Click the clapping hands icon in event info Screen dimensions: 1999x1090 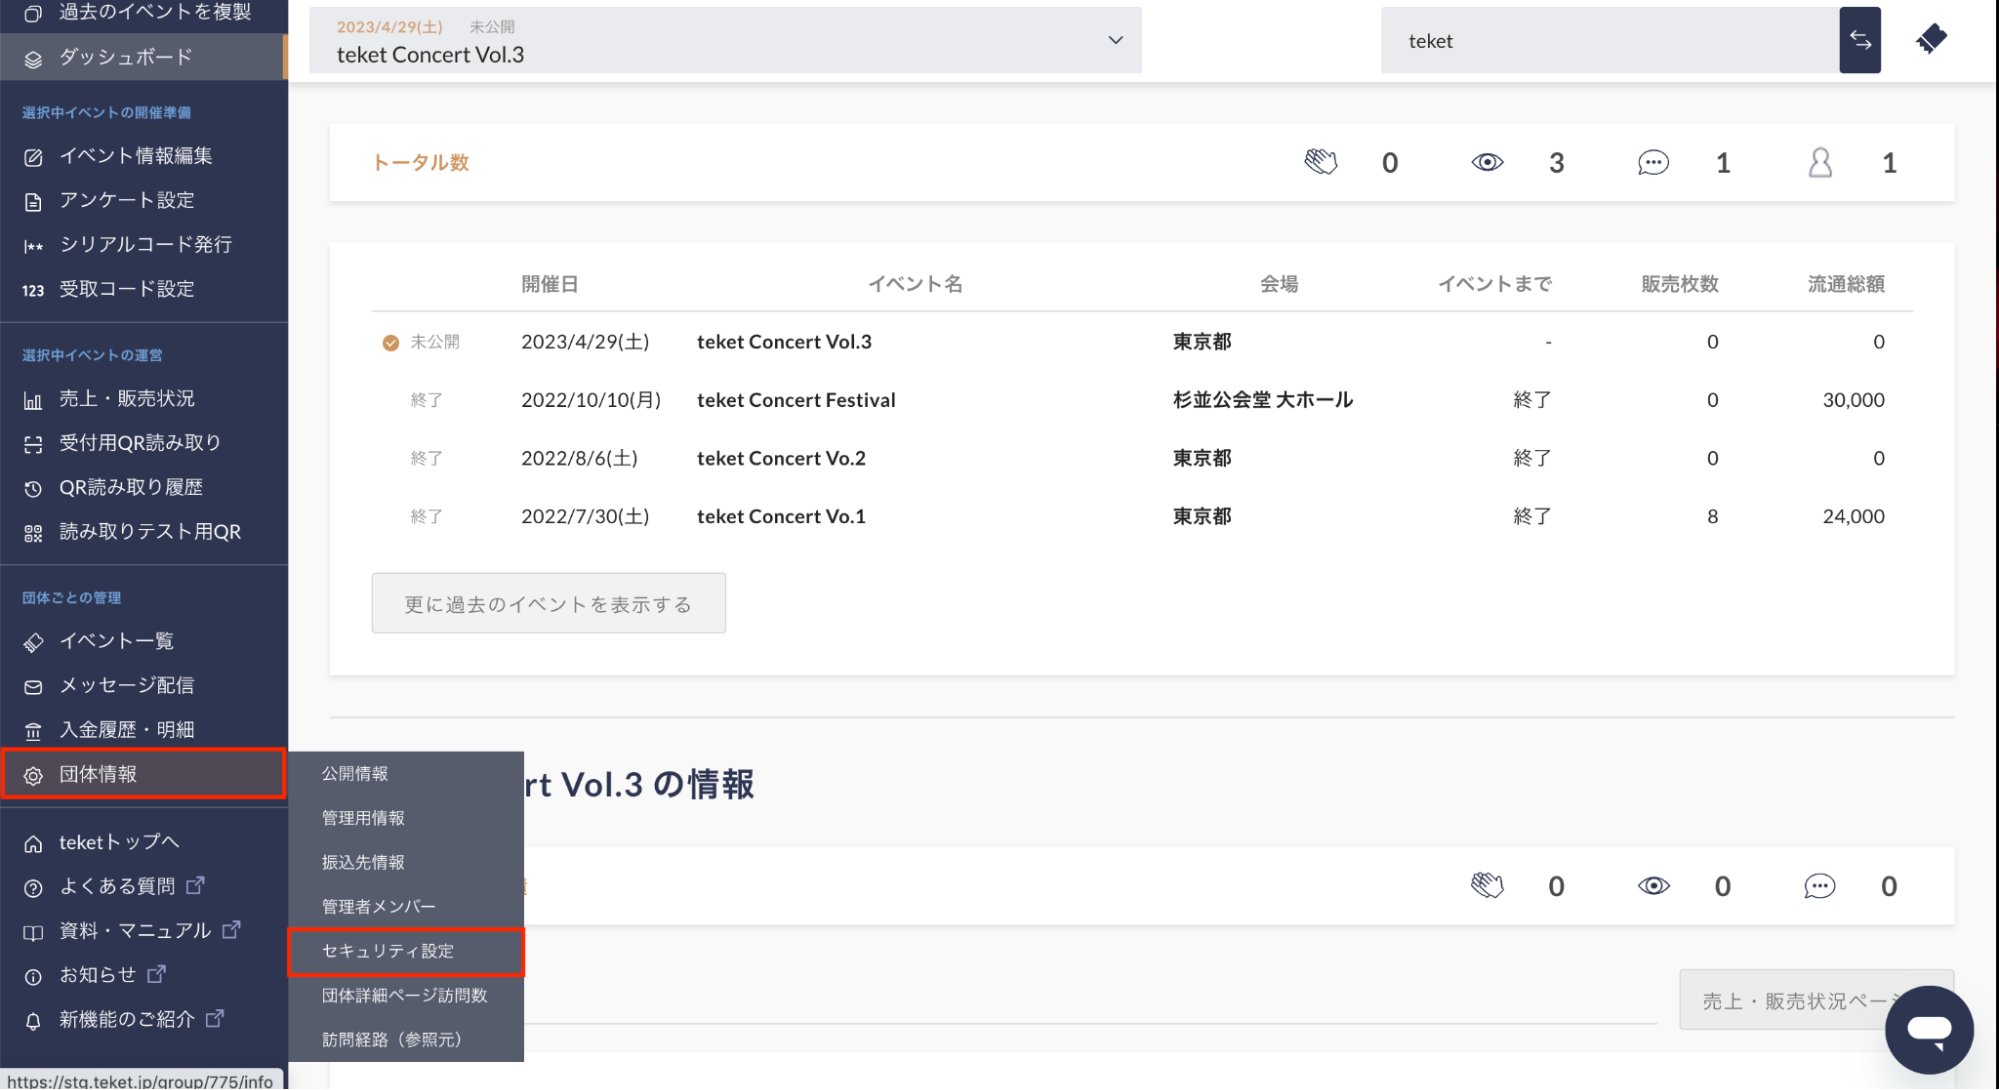pos(1487,886)
